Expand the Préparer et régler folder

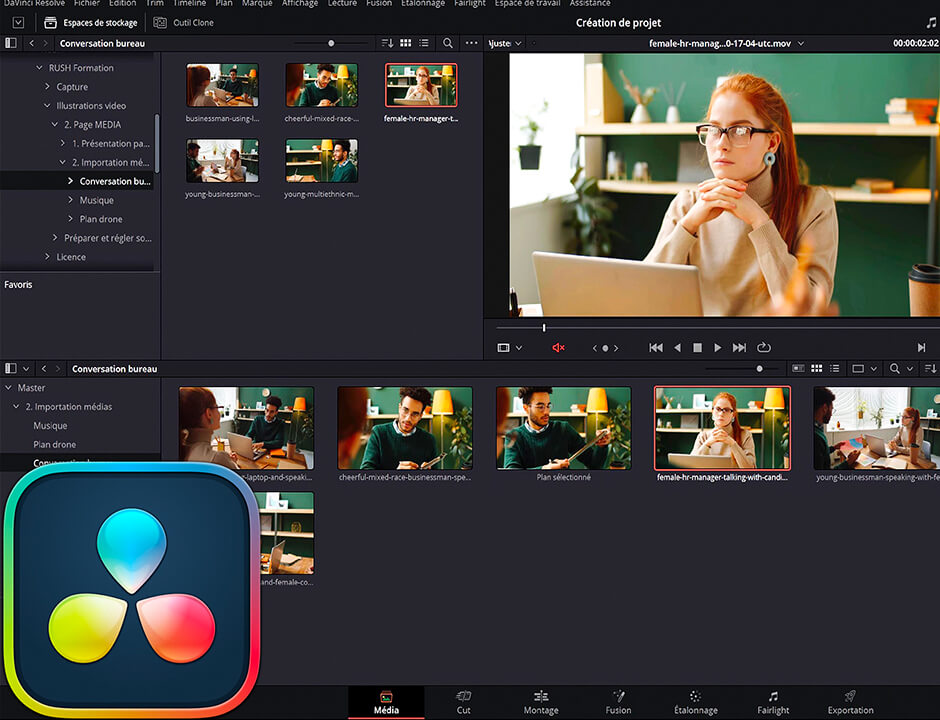(x=55, y=238)
